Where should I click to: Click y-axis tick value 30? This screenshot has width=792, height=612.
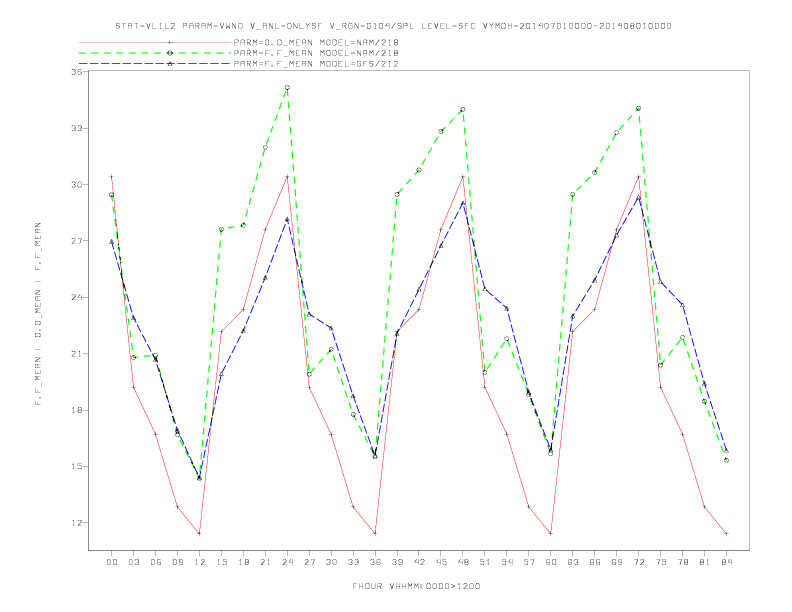click(77, 184)
